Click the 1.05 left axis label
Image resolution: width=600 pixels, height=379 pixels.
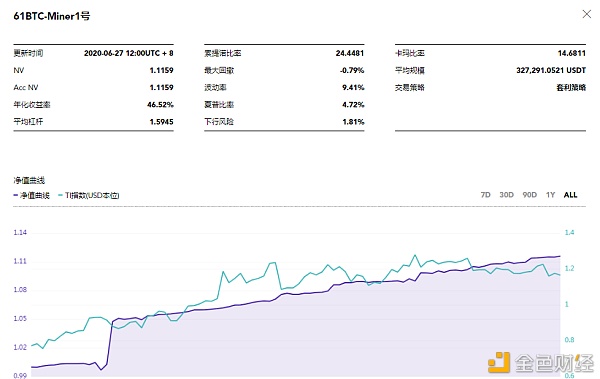pyautogui.click(x=20, y=319)
